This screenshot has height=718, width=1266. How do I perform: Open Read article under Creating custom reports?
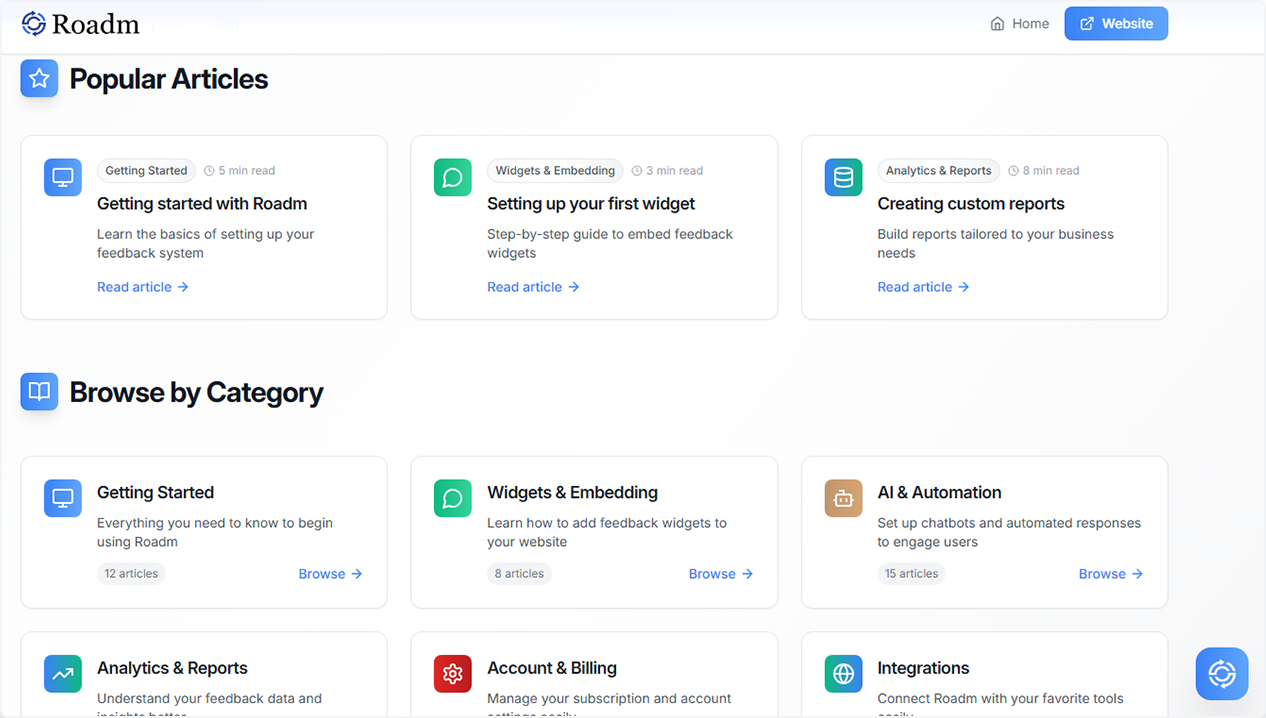coord(914,287)
